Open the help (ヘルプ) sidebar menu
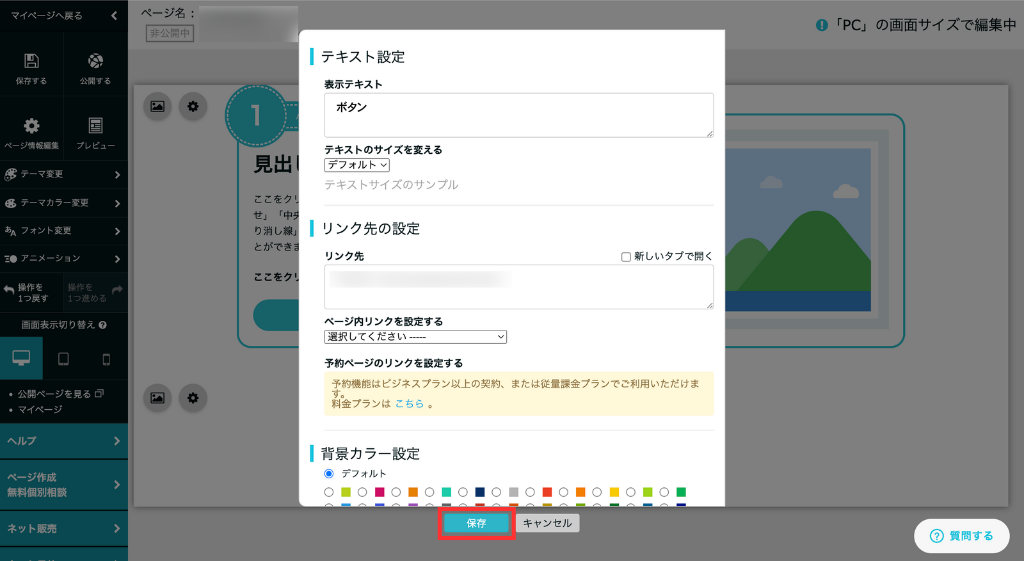The width and height of the screenshot is (1024, 561). point(63,441)
